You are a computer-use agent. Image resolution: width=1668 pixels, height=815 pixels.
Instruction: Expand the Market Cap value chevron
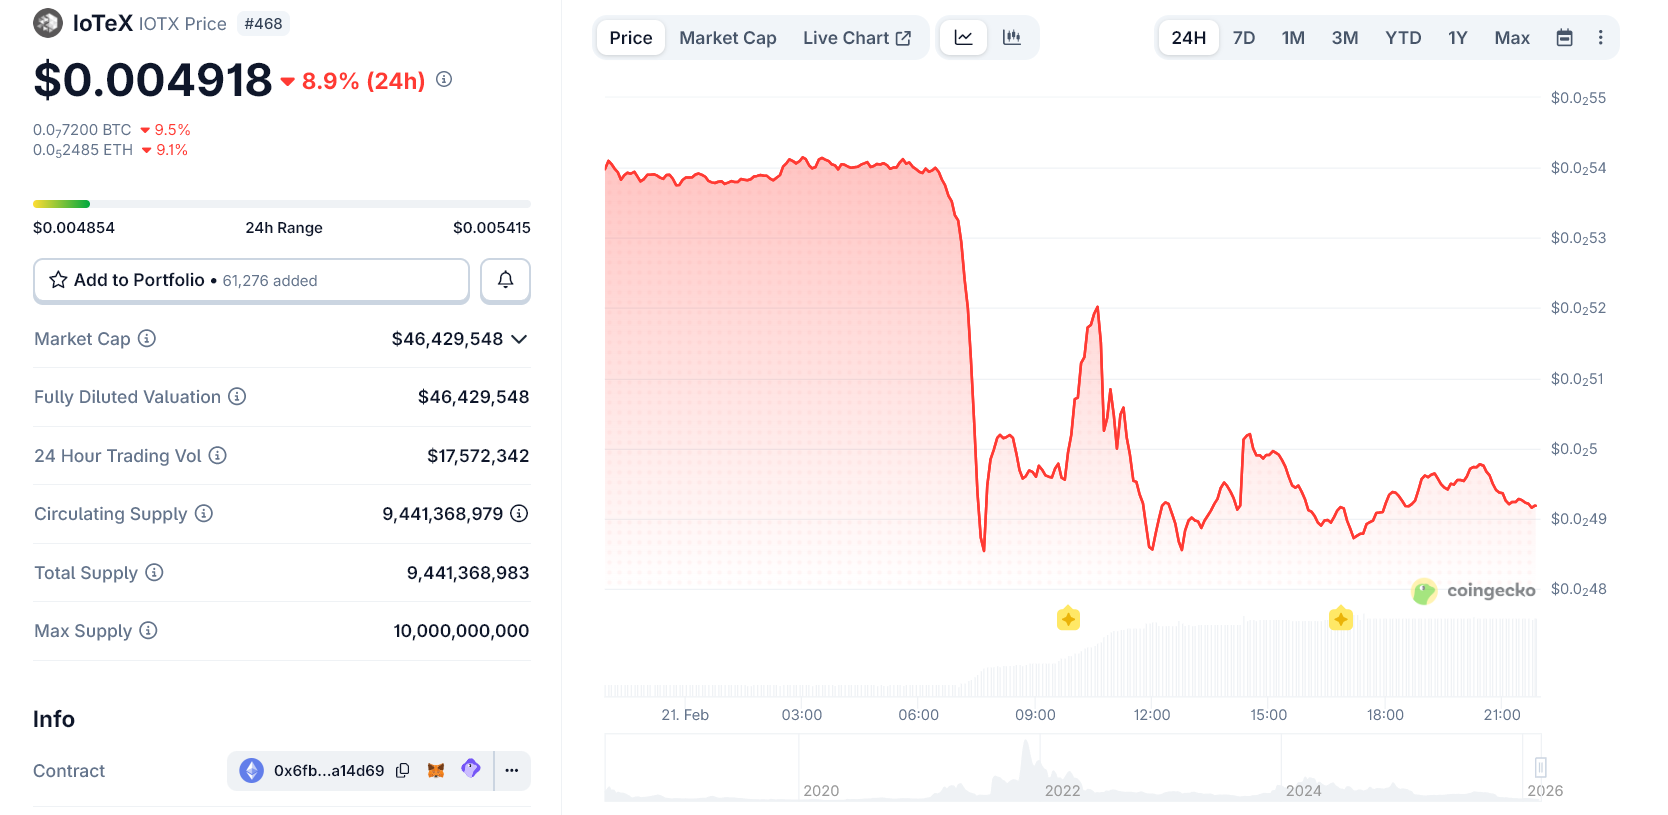tap(519, 339)
